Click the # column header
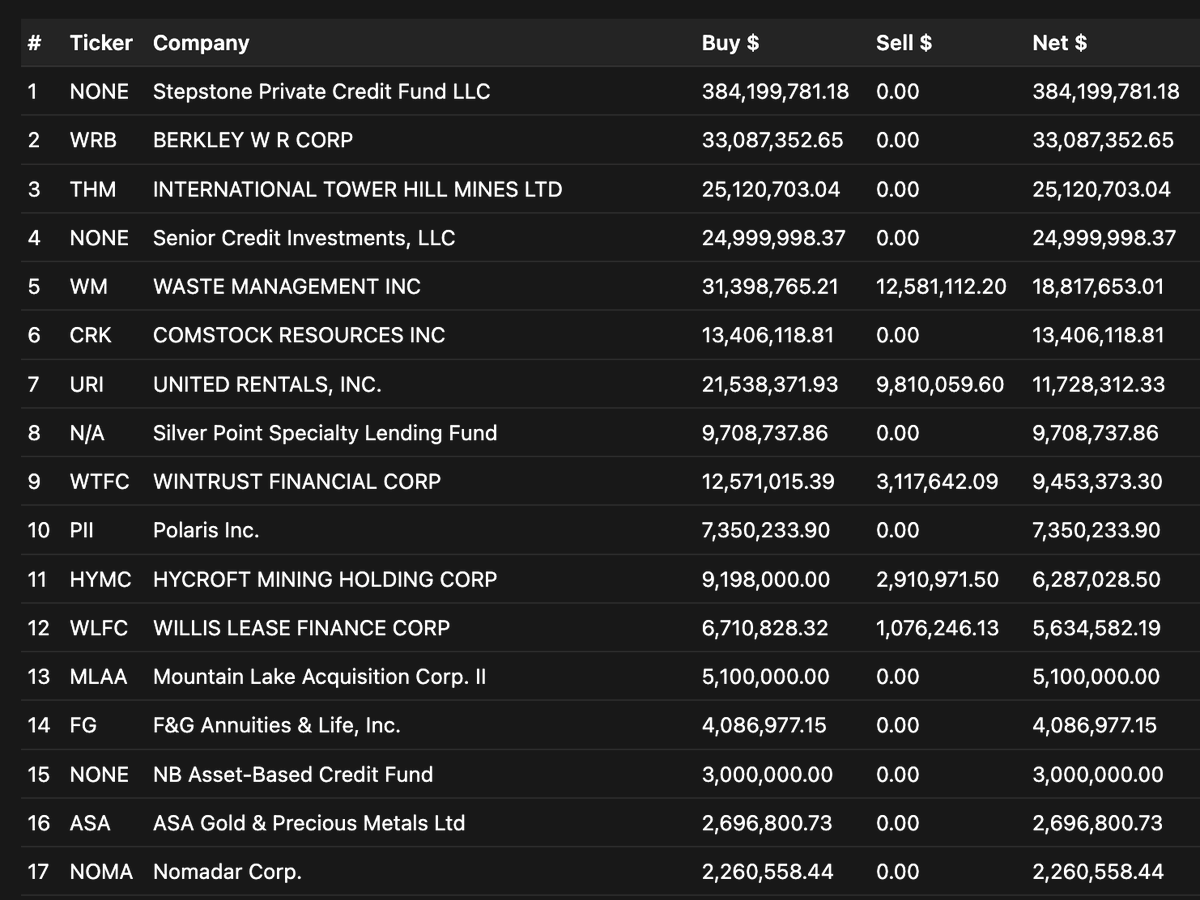This screenshot has width=1200, height=900. click(x=34, y=43)
